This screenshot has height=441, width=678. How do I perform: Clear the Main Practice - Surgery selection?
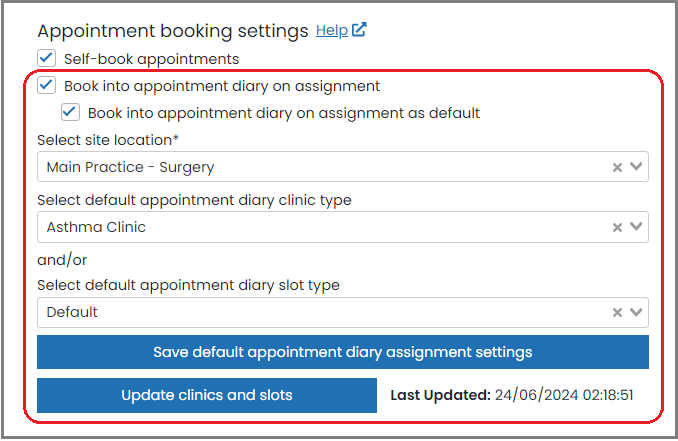[x=617, y=167]
